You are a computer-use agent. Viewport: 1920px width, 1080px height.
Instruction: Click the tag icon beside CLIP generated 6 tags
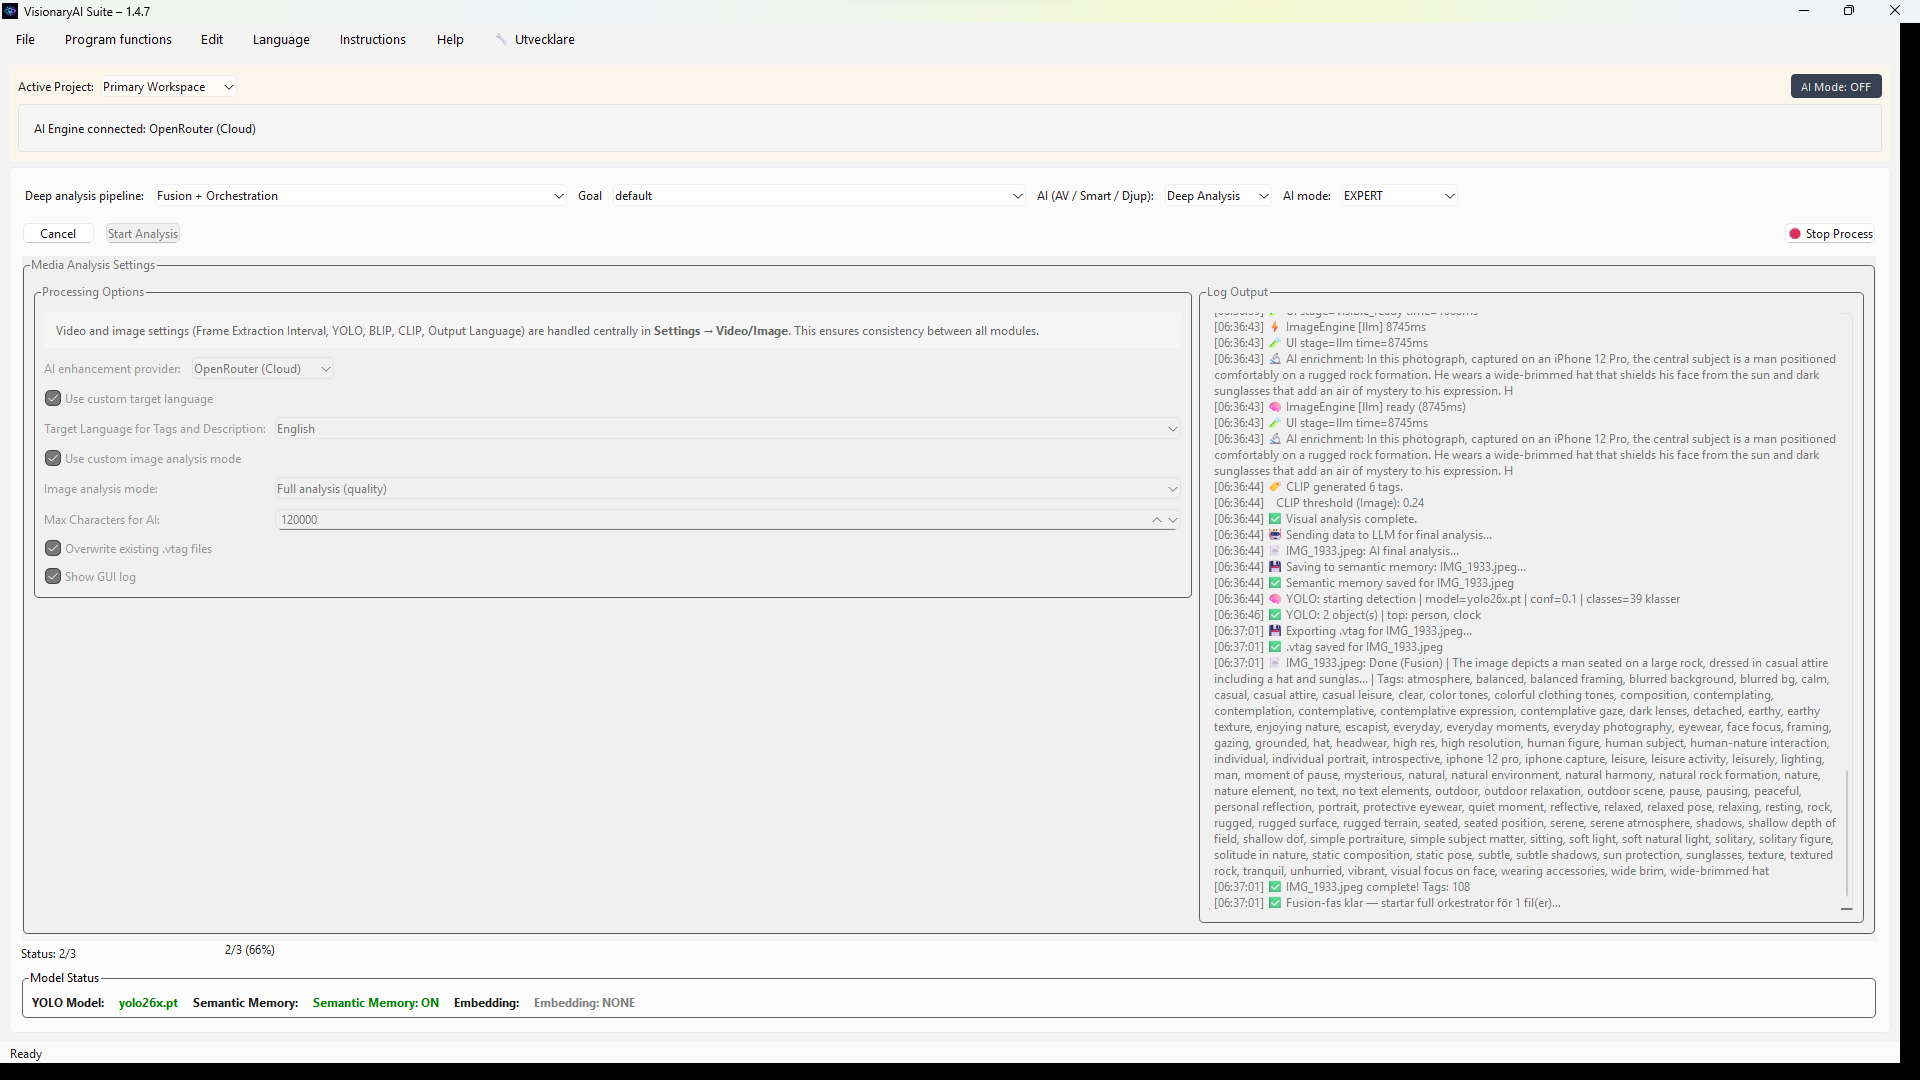1275,487
